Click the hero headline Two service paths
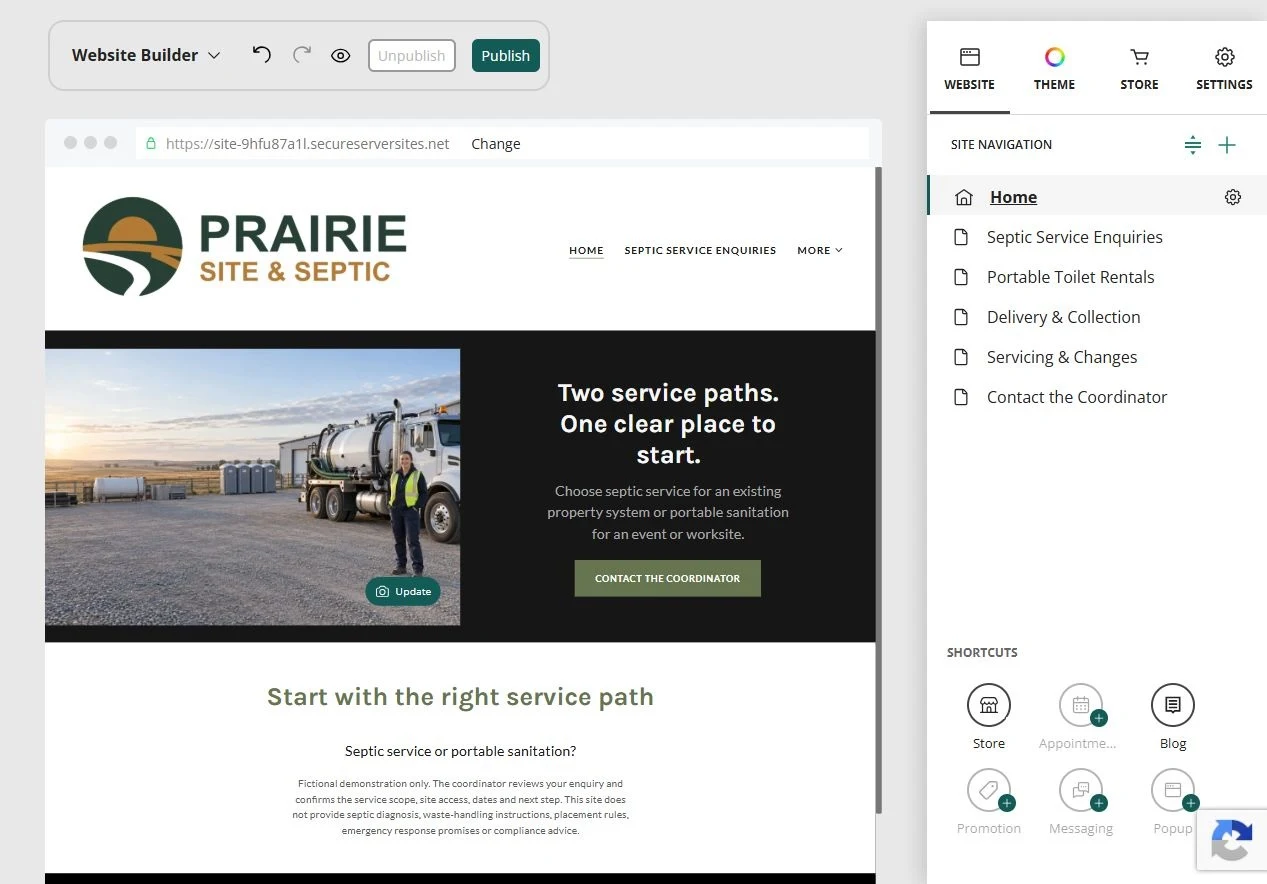This screenshot has height=884, width=1267. click(x=668, y=423)
